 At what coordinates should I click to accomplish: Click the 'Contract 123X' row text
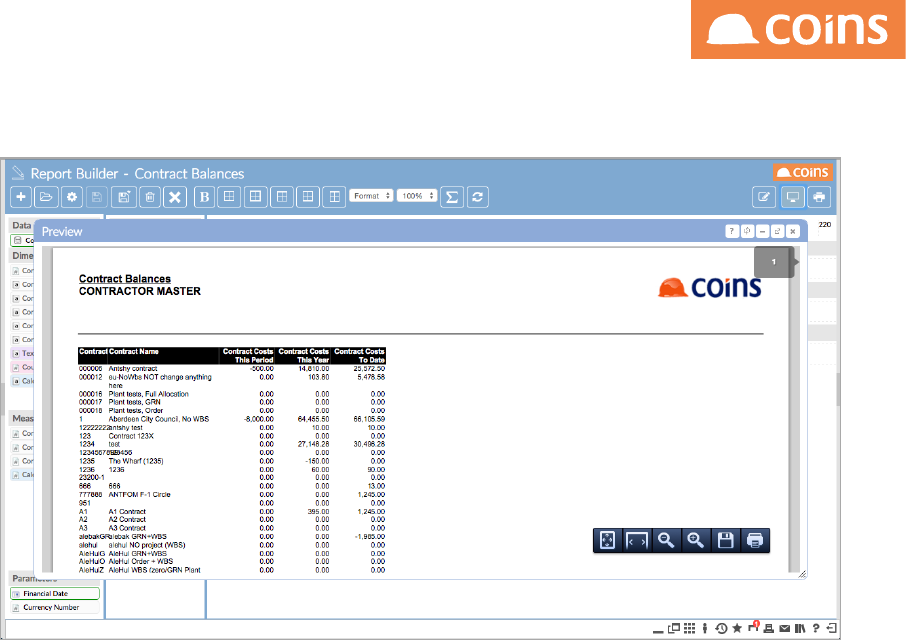[131, 436]
